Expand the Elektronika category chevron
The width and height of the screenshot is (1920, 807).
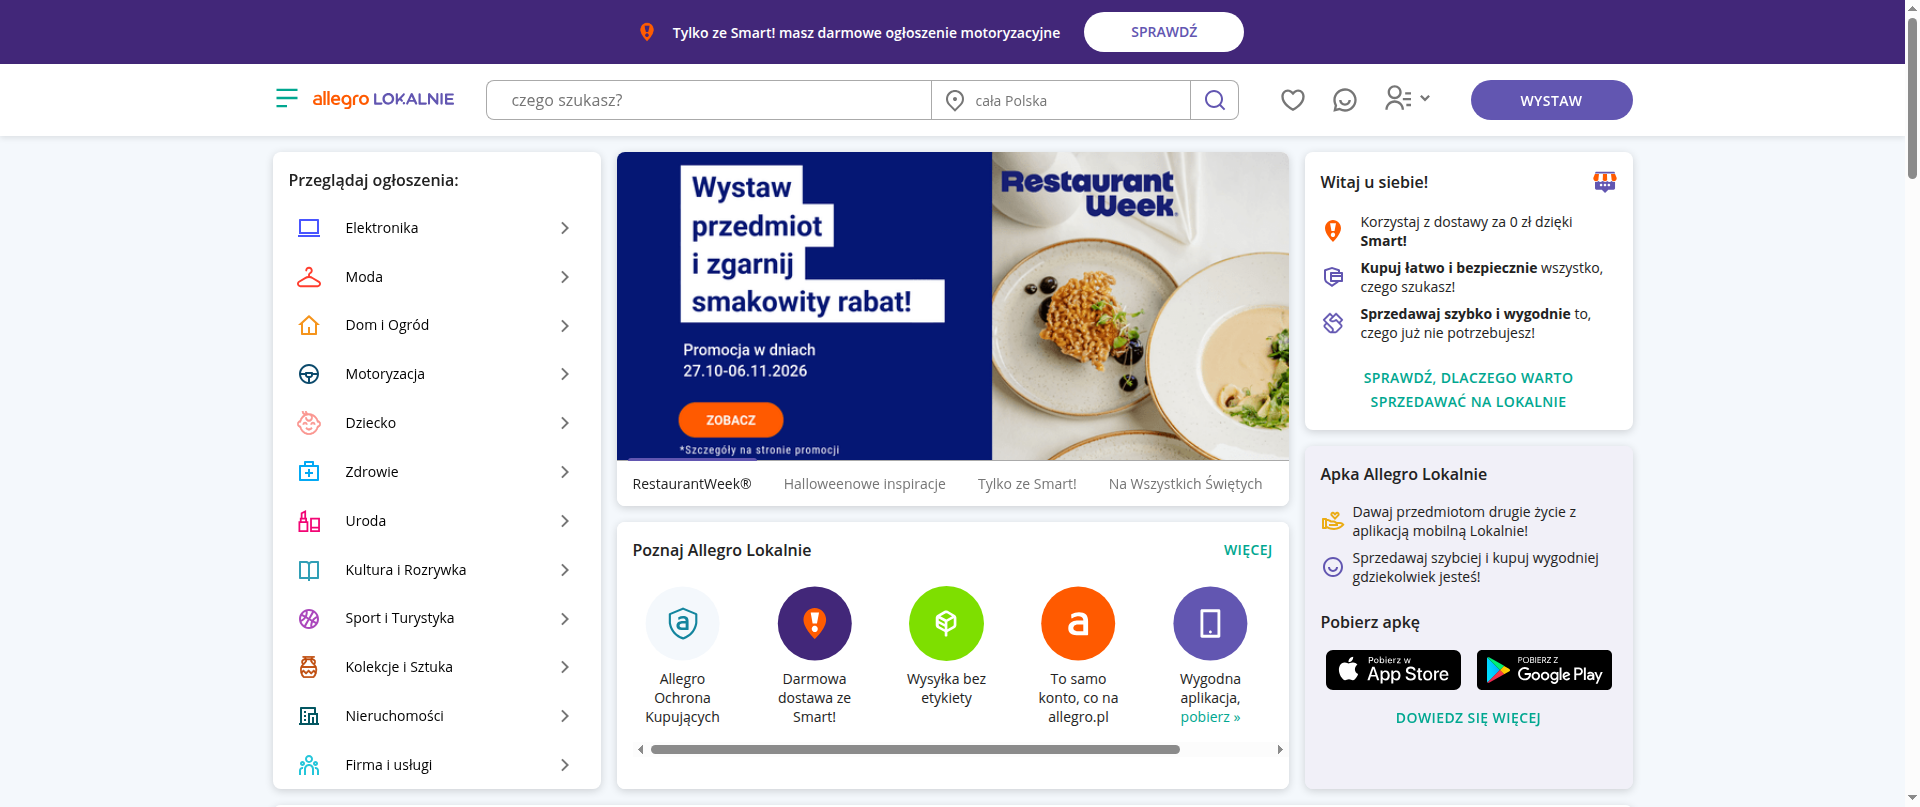(565, 228)
